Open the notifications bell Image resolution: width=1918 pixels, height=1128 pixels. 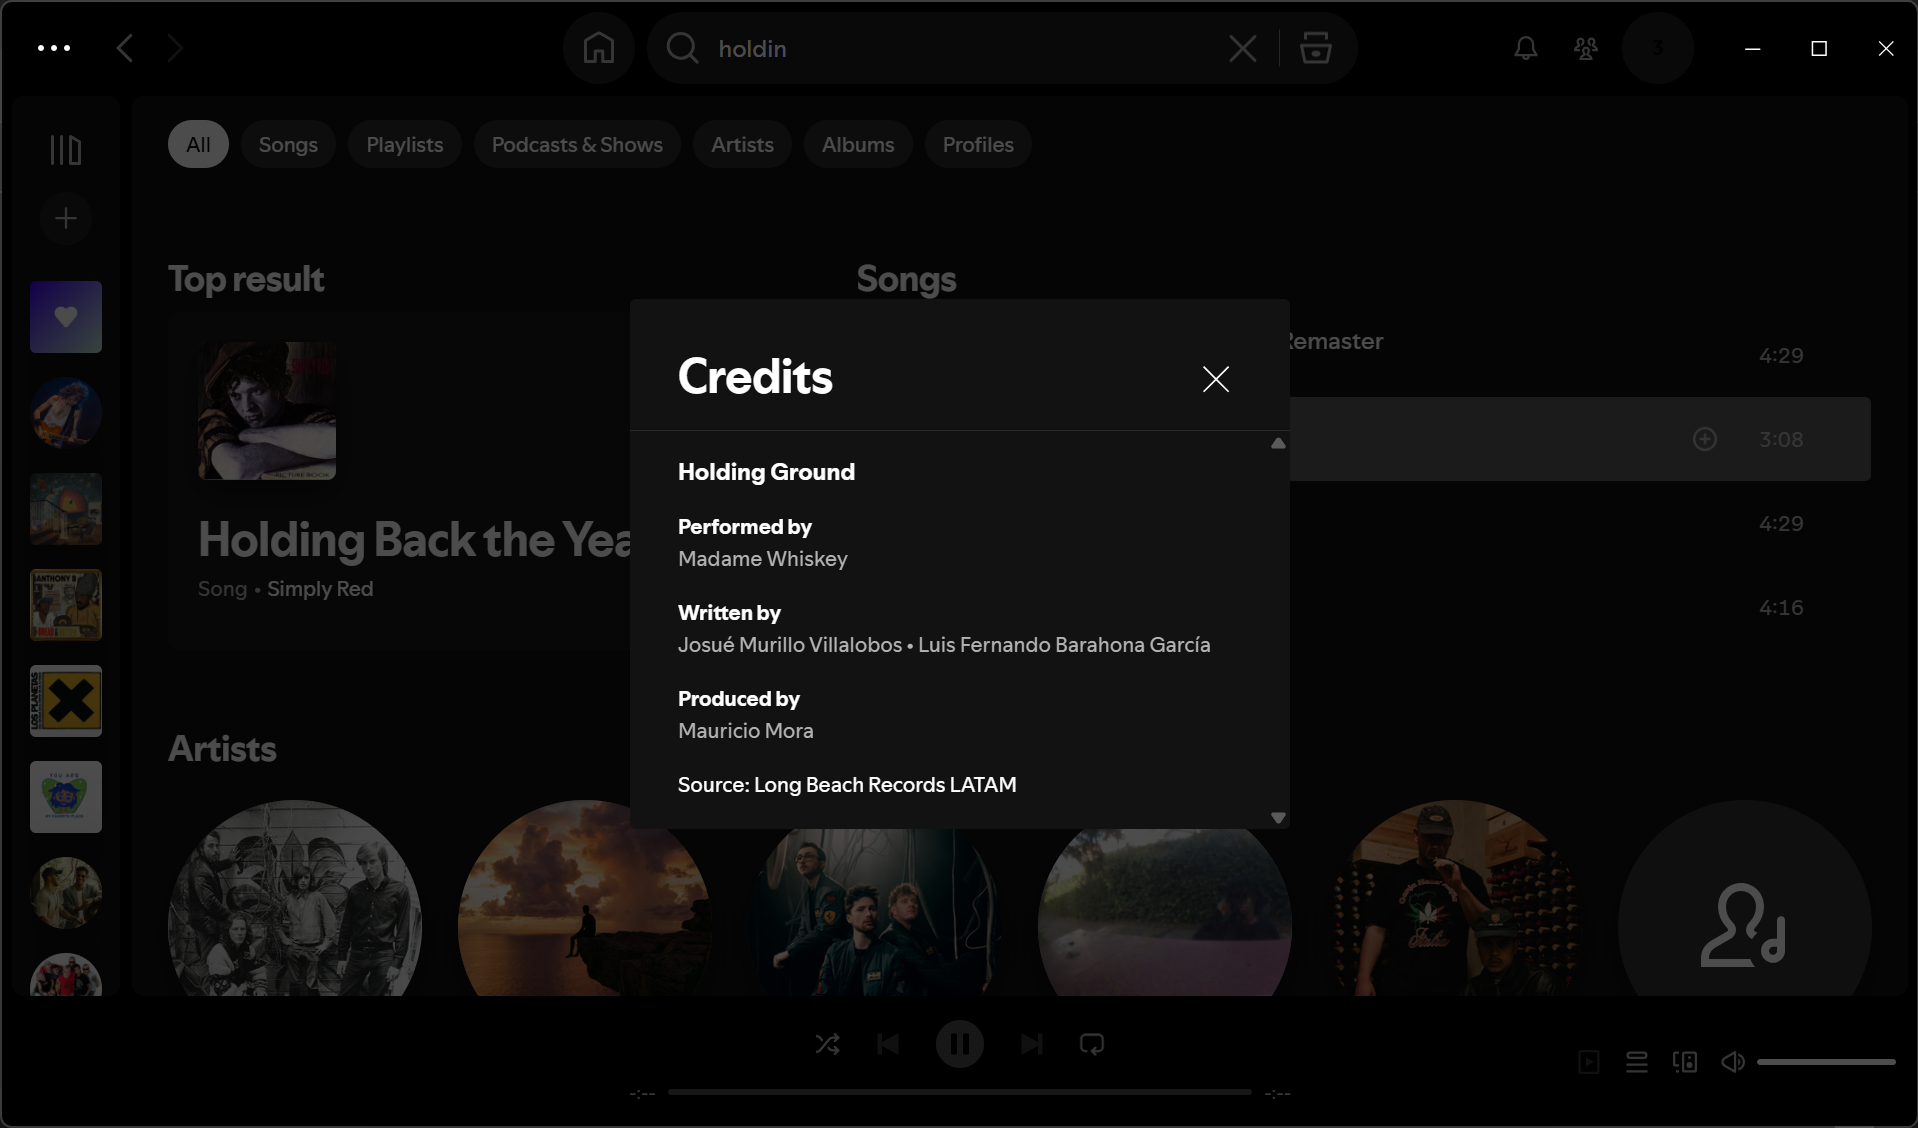1525,48
